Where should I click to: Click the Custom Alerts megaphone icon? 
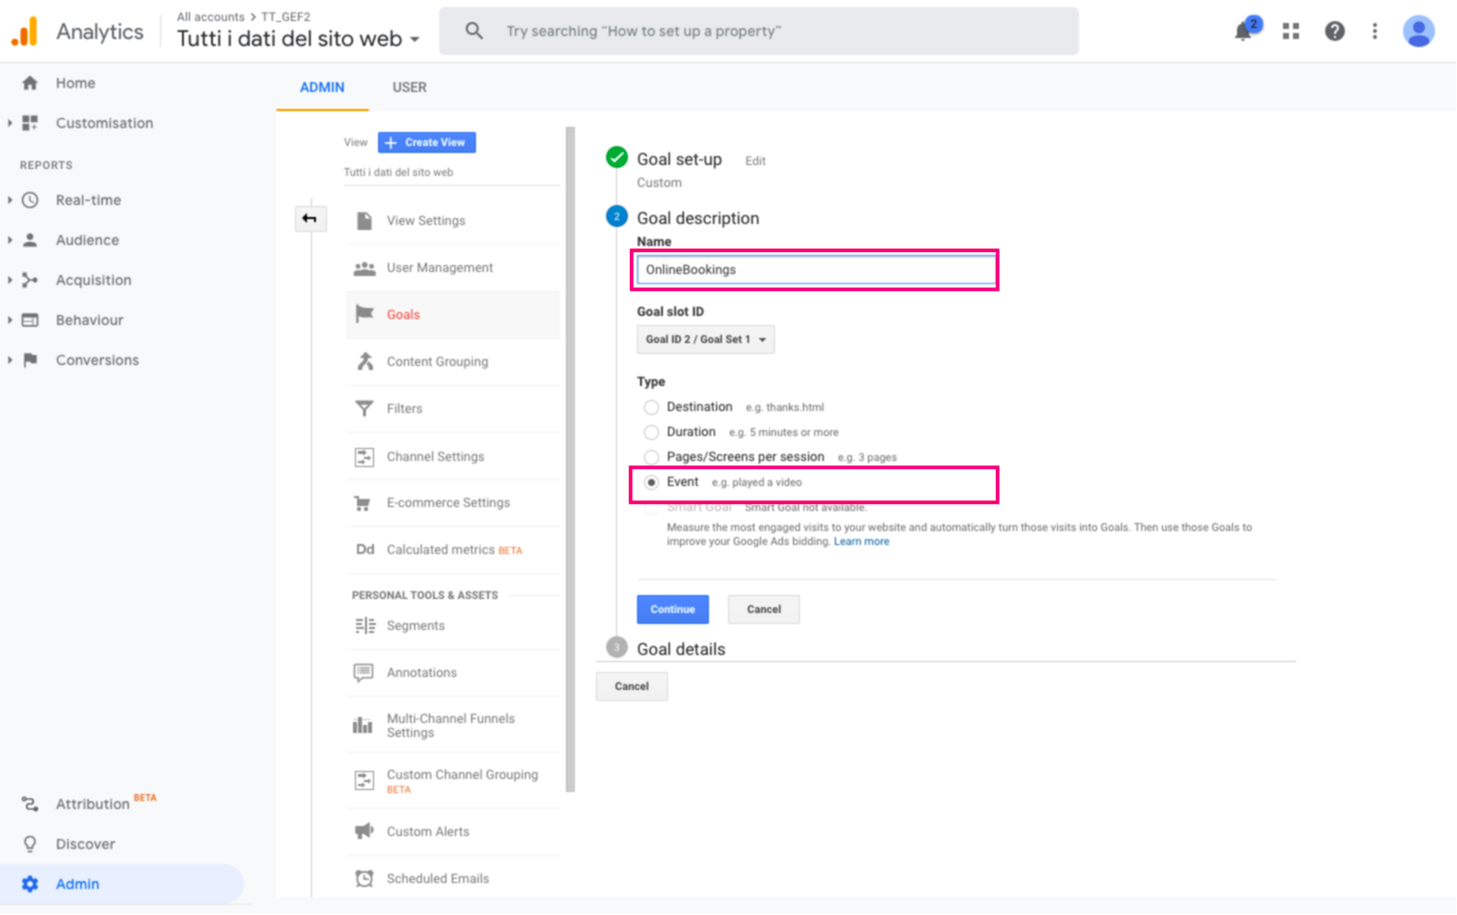[x=364, y=831]
